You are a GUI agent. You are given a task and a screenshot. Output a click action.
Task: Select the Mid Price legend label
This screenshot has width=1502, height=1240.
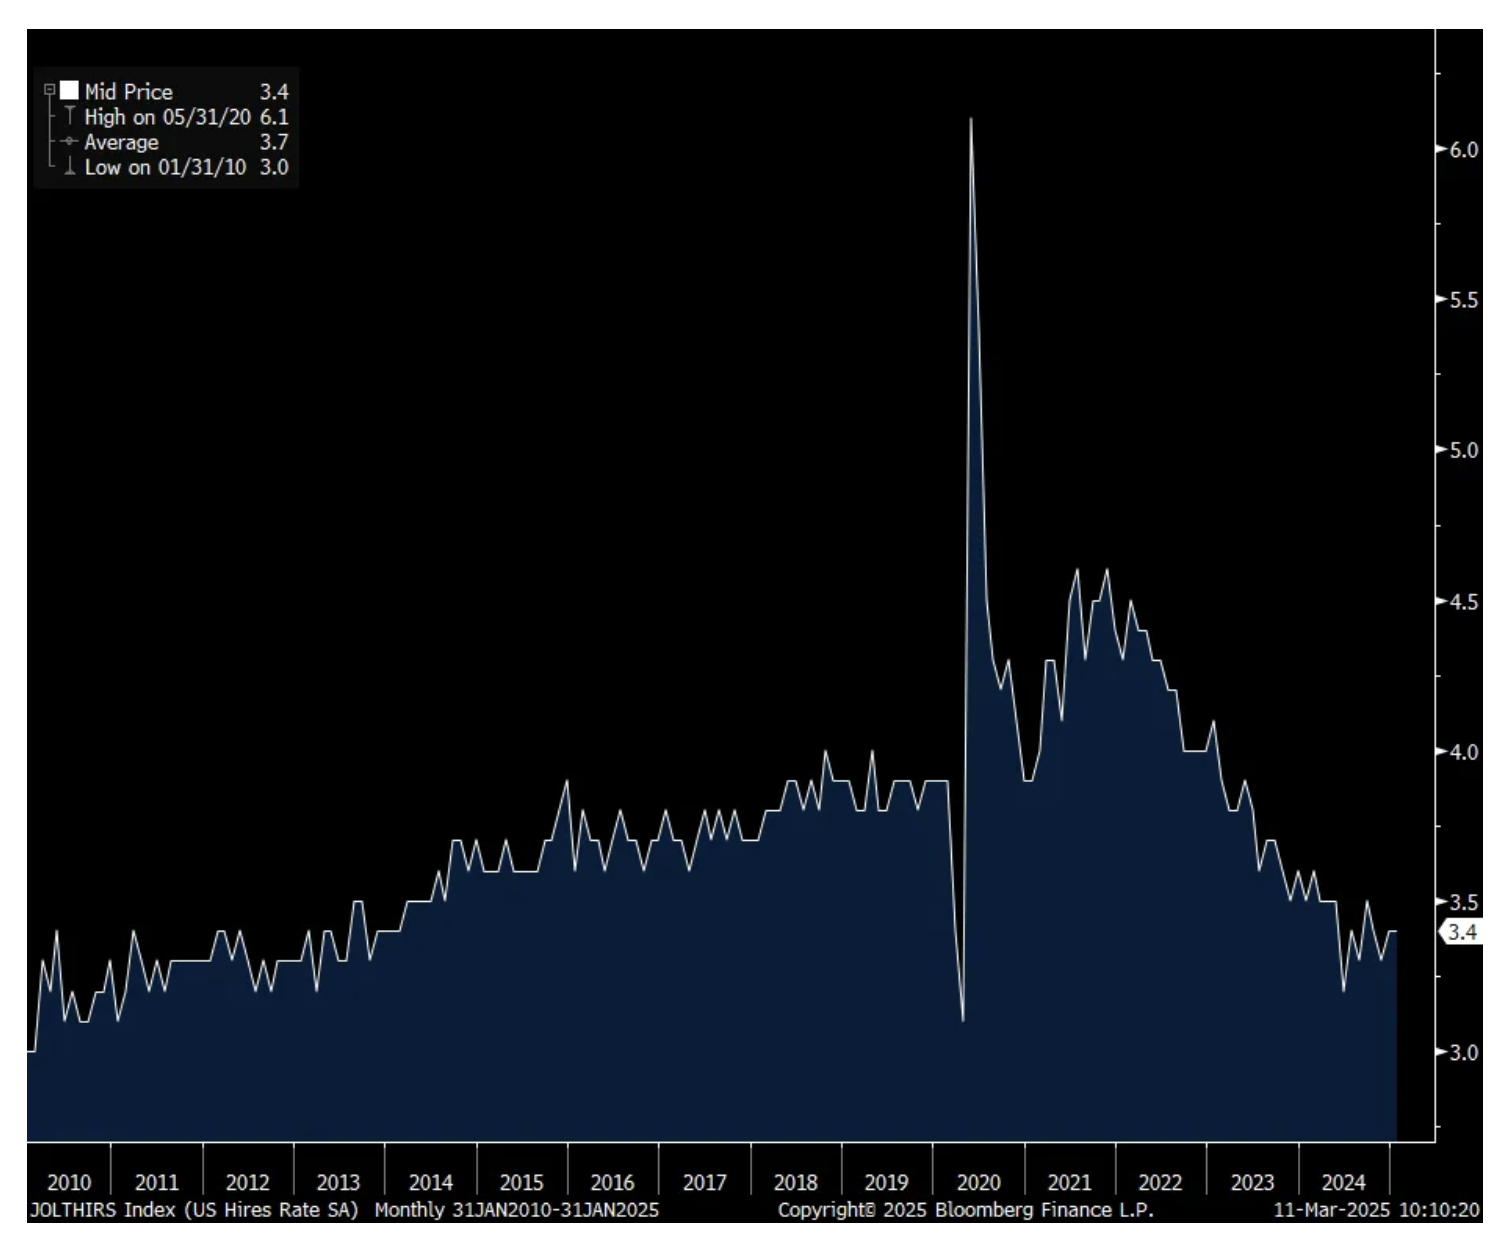pos(128,92)
